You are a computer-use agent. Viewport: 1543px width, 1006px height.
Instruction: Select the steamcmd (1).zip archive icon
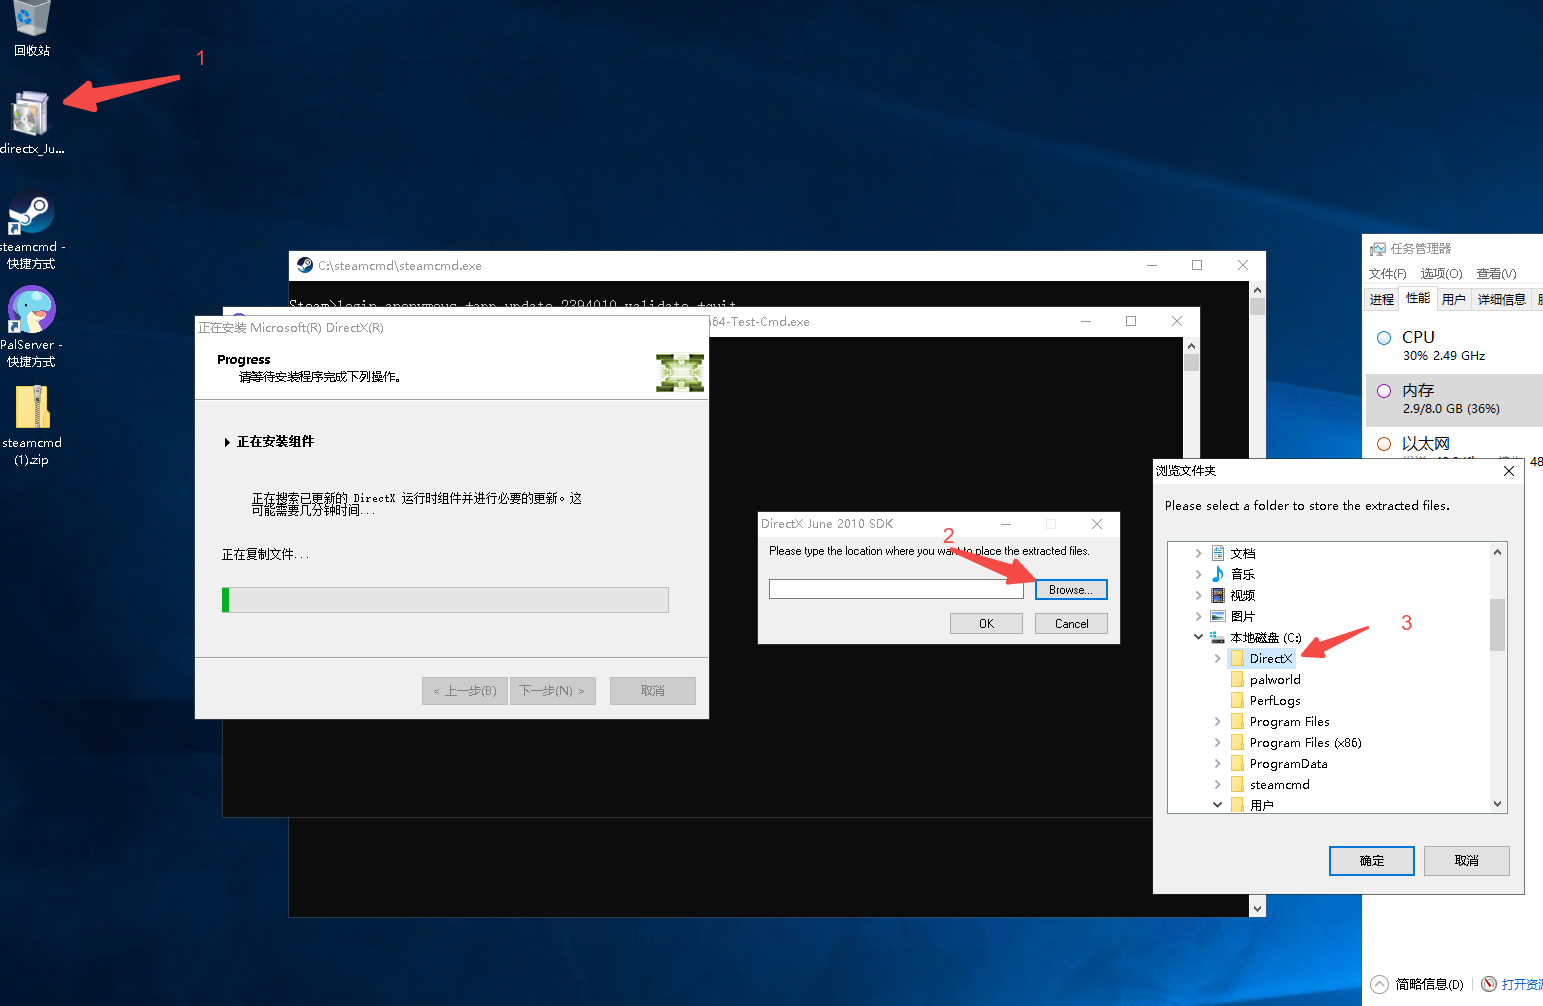32,425
